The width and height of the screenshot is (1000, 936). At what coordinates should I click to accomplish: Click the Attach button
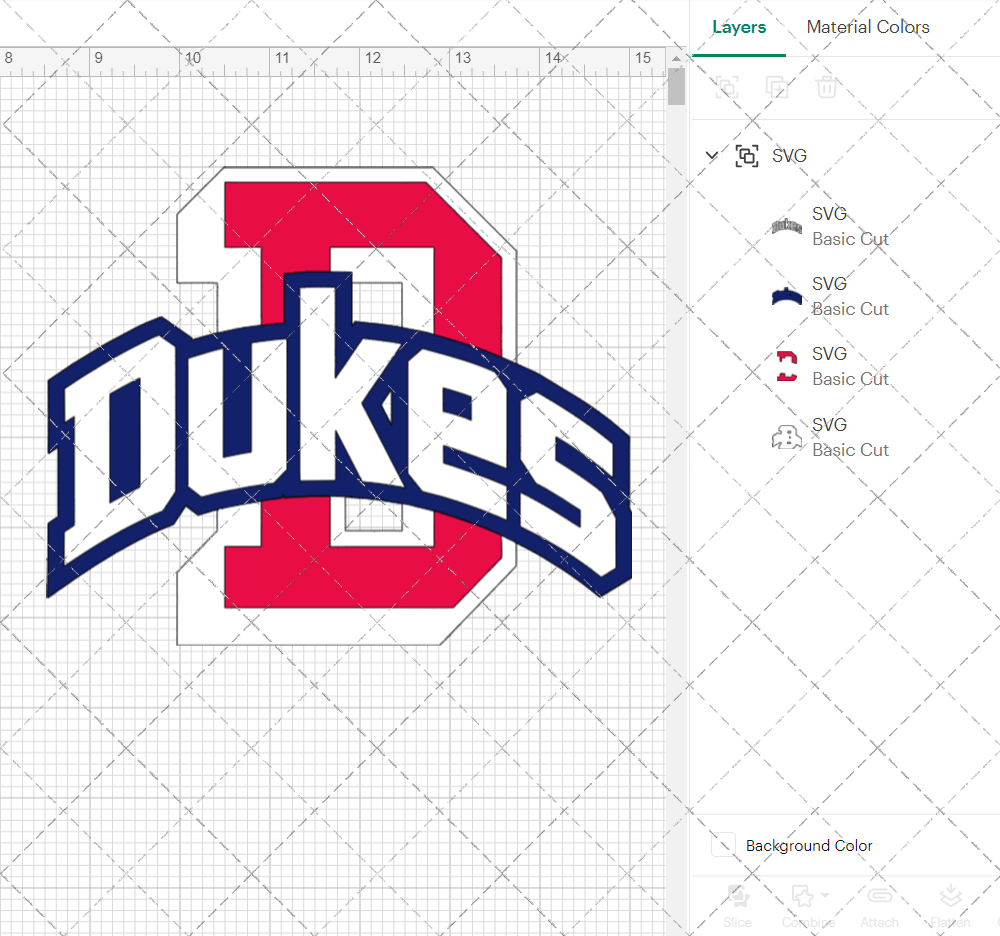coord(879,906)
